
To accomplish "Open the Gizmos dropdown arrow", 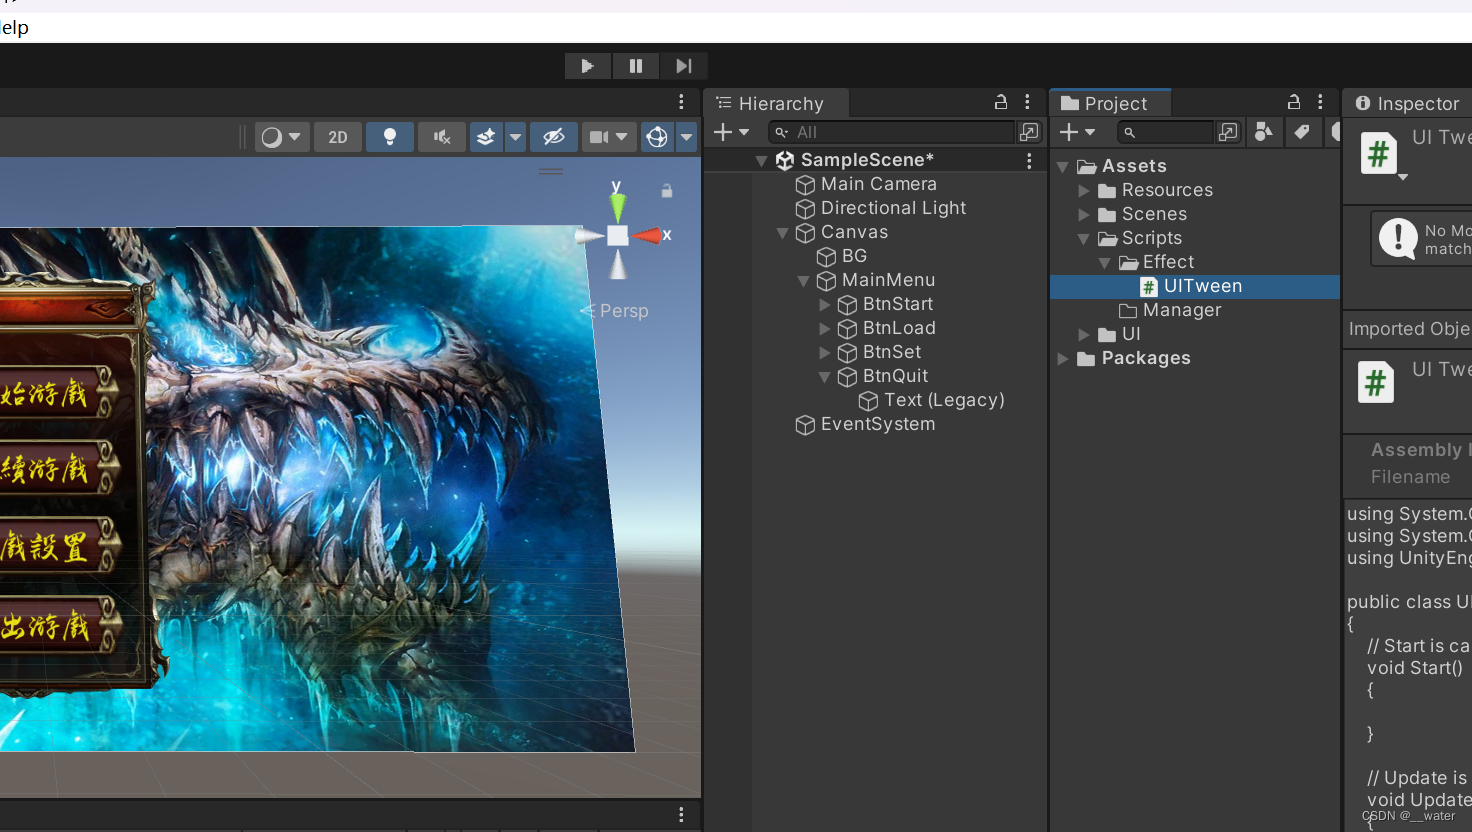I will (686, 137).
